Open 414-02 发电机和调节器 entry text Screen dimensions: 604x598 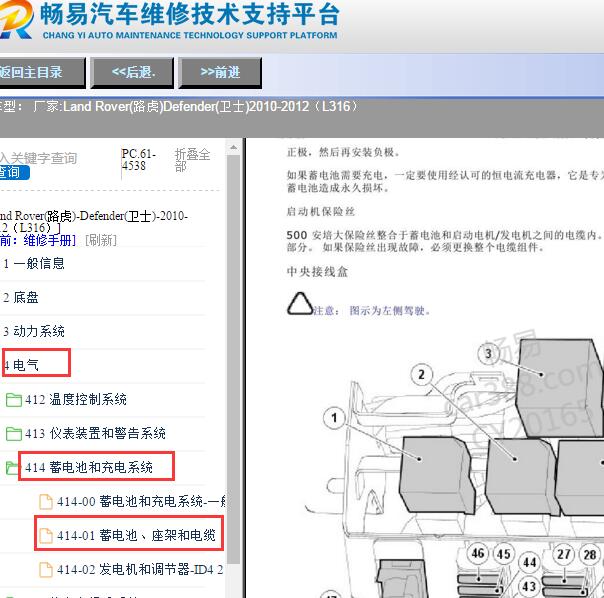coord(140,569)
